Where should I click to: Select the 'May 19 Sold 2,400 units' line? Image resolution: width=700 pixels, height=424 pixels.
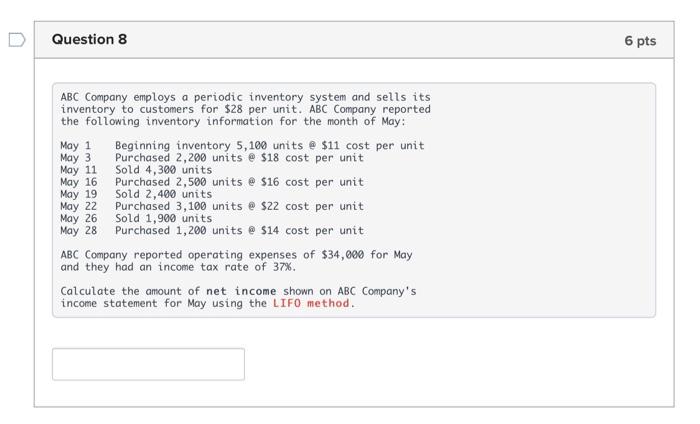[x=136, y=194]
